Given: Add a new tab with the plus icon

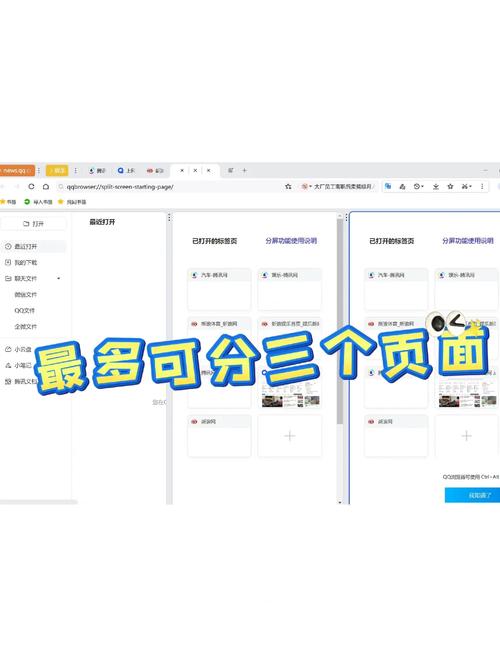Looking at the screenshot, I should [x=244, y=170].
